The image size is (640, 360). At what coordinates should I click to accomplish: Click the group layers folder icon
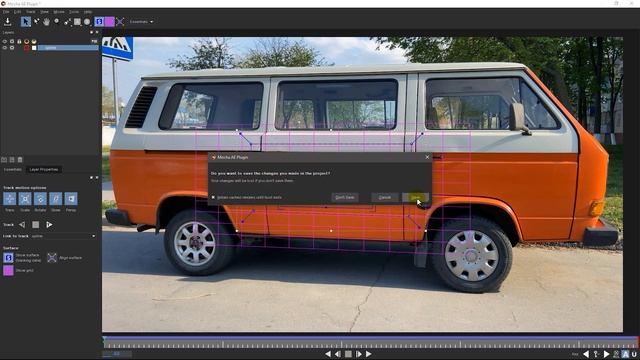[4, 160]
